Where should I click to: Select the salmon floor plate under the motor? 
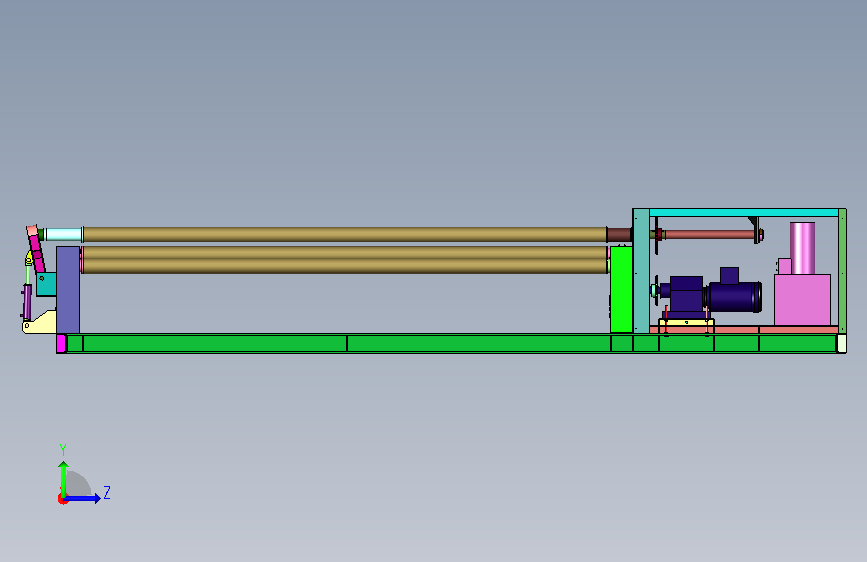744,330
